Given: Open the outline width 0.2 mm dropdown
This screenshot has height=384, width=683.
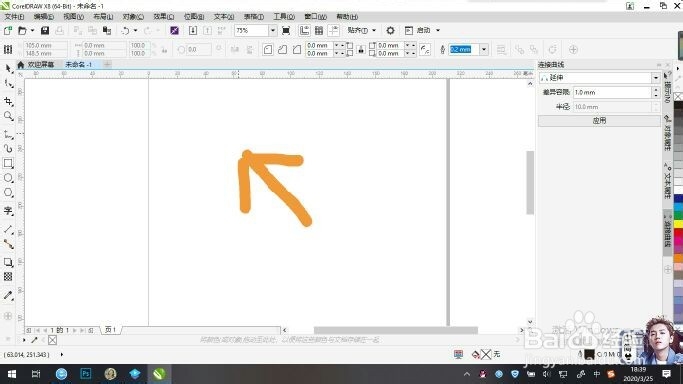Looking at the screenshot, I should click(484, 50).
